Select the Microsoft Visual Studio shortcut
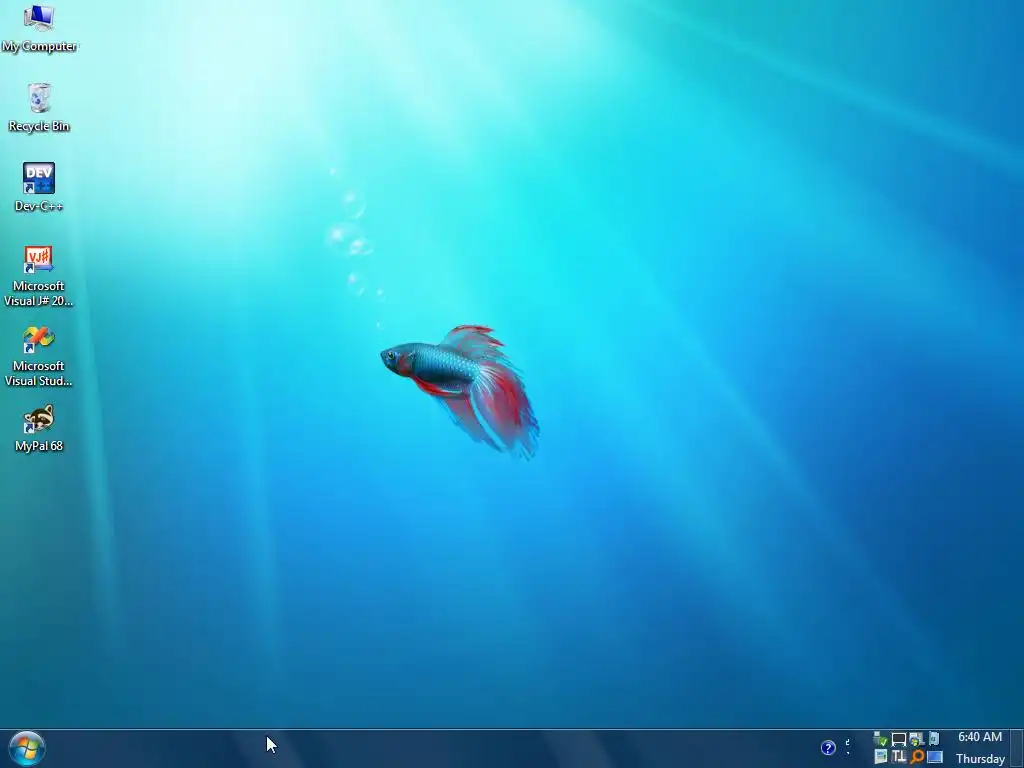This screenshot has height=768, width=1024. [x=39, y=357]
